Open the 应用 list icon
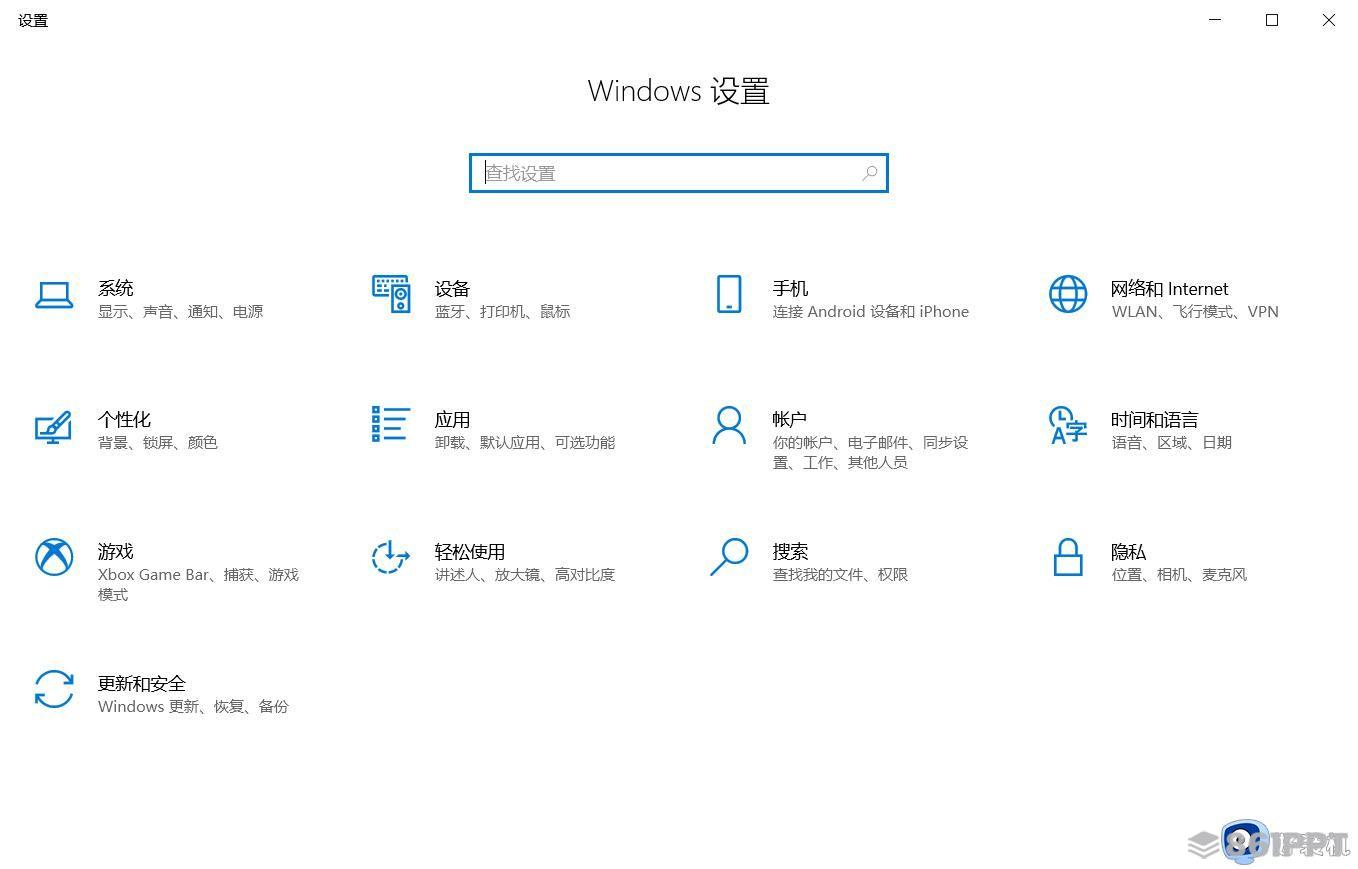 pos(391,424)
